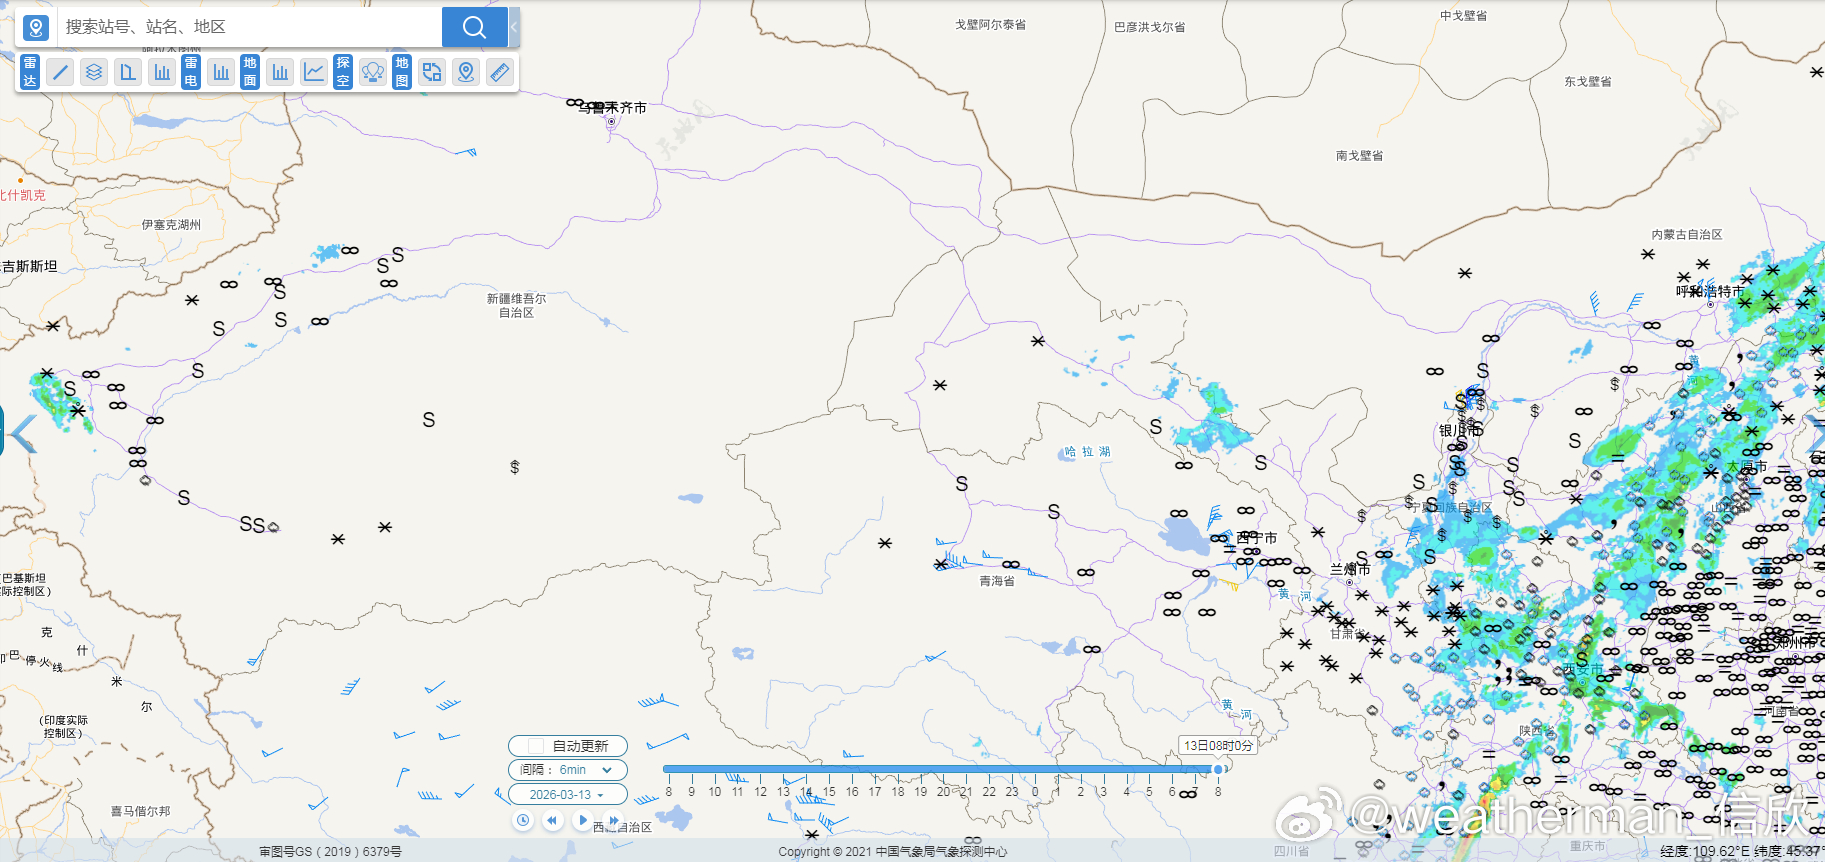Click the 青海省 province label

(997, 581)
